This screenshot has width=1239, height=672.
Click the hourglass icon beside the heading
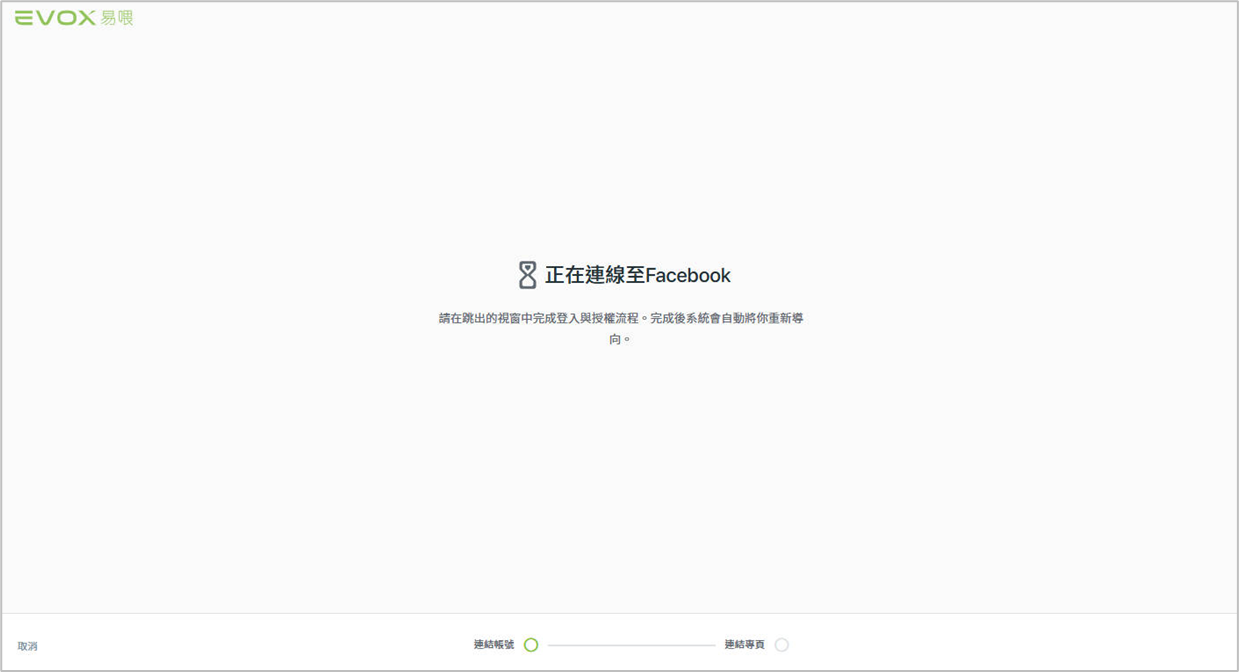(527, 275)
